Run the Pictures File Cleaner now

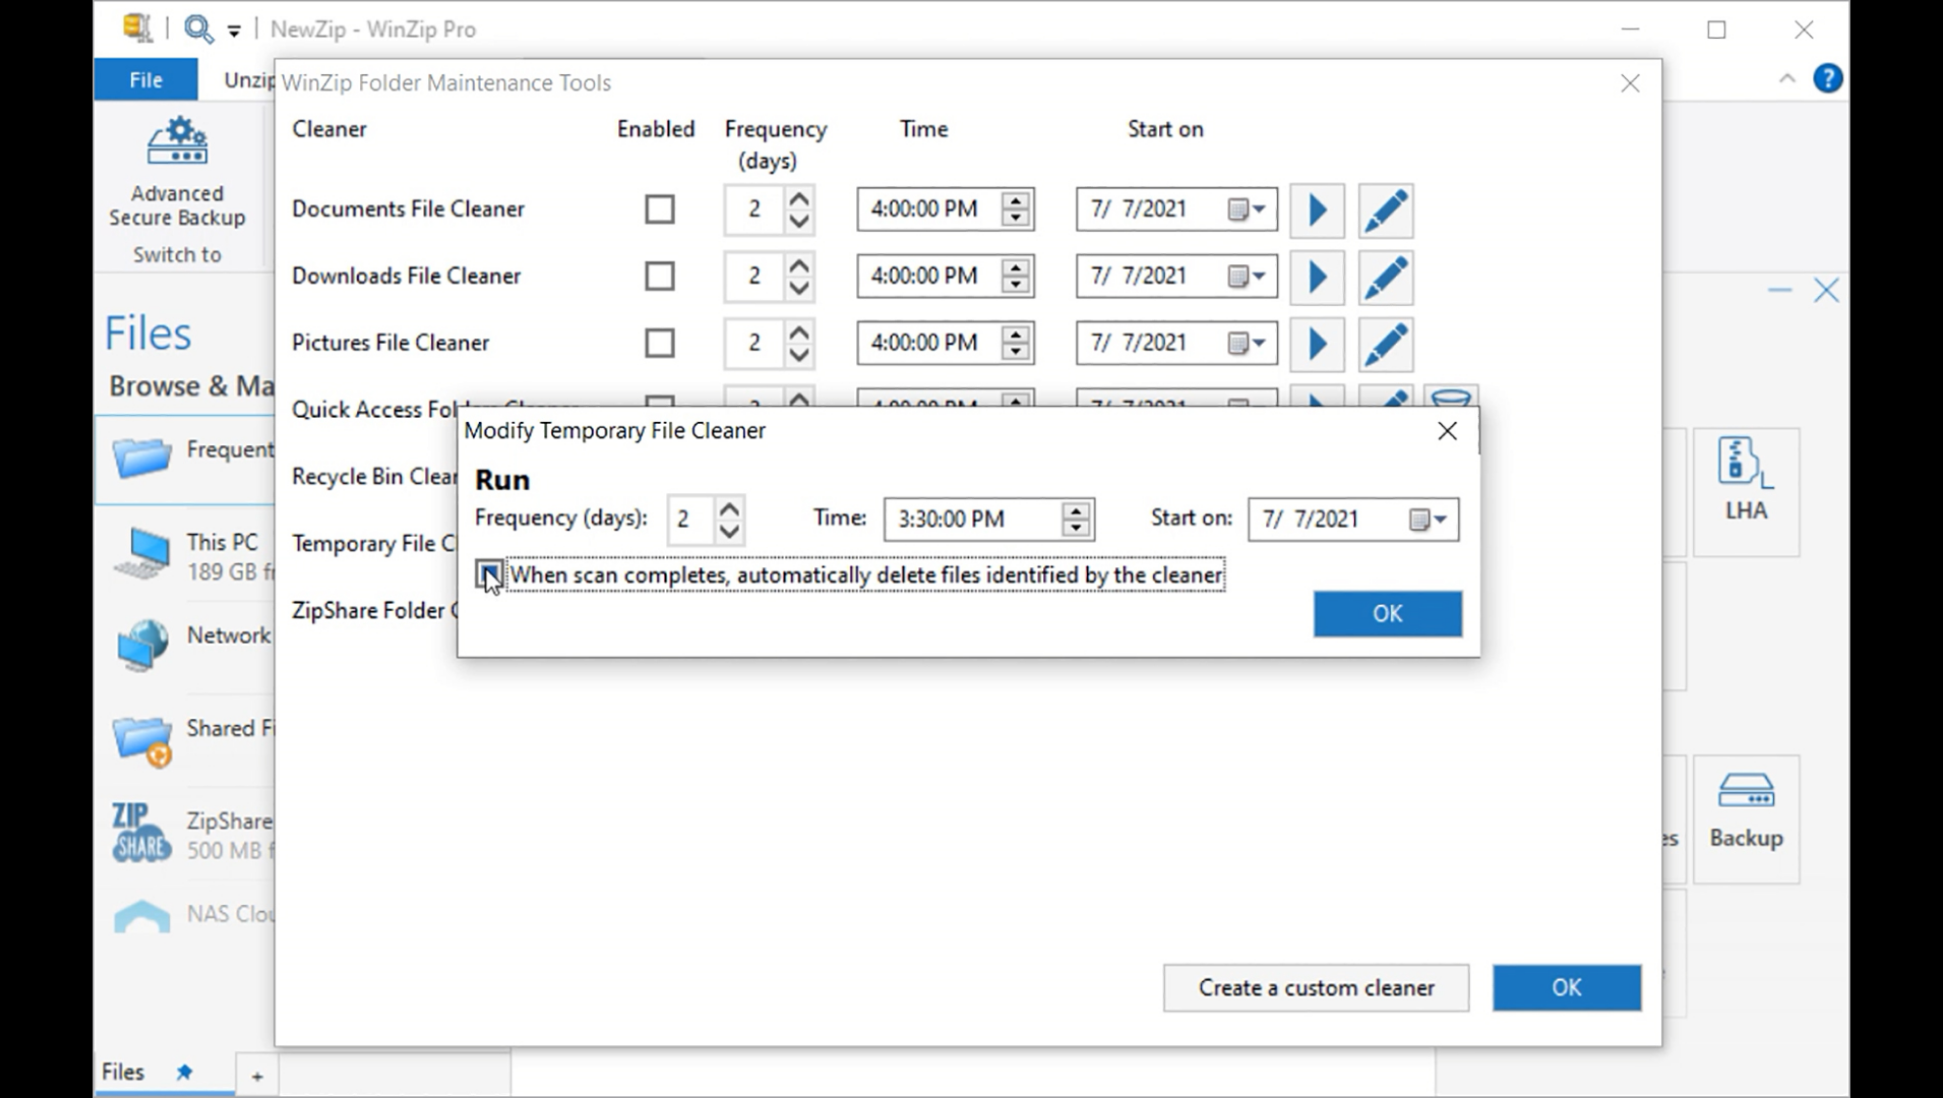tap(1316, 344)
